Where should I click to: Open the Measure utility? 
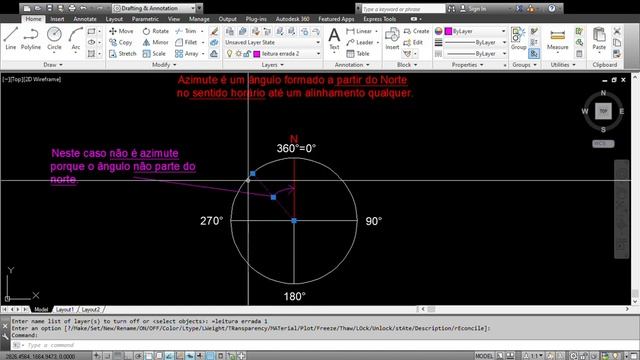(x=558, y=39)
